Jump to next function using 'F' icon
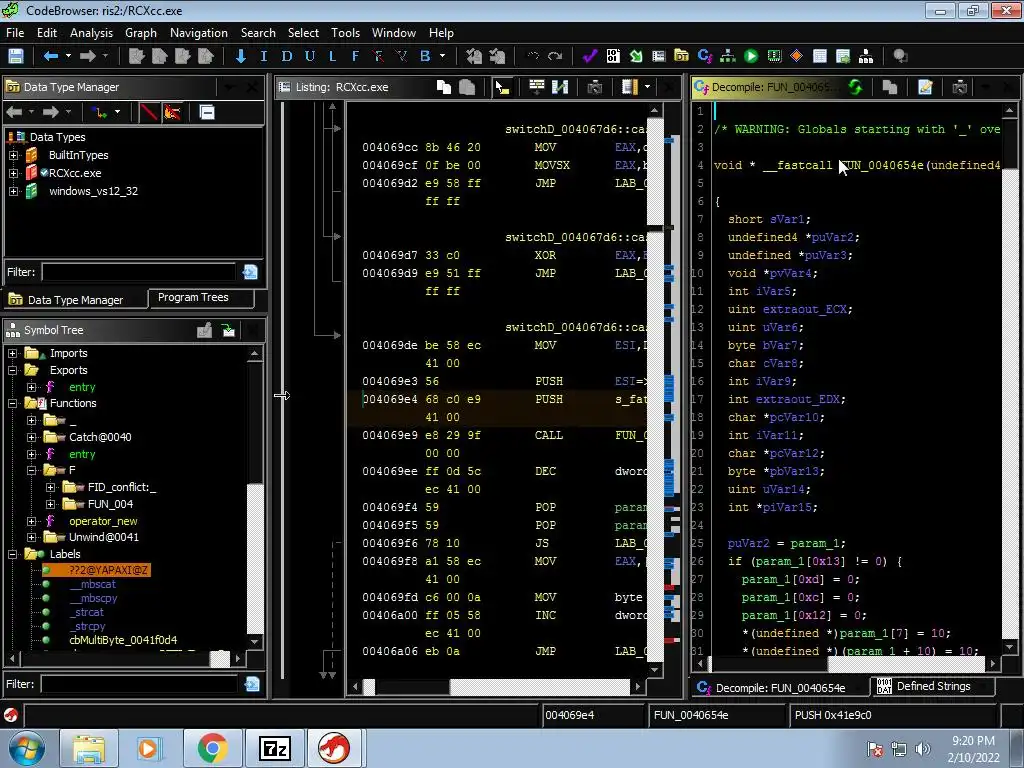Screen dimensions: 1024x768 355,56
